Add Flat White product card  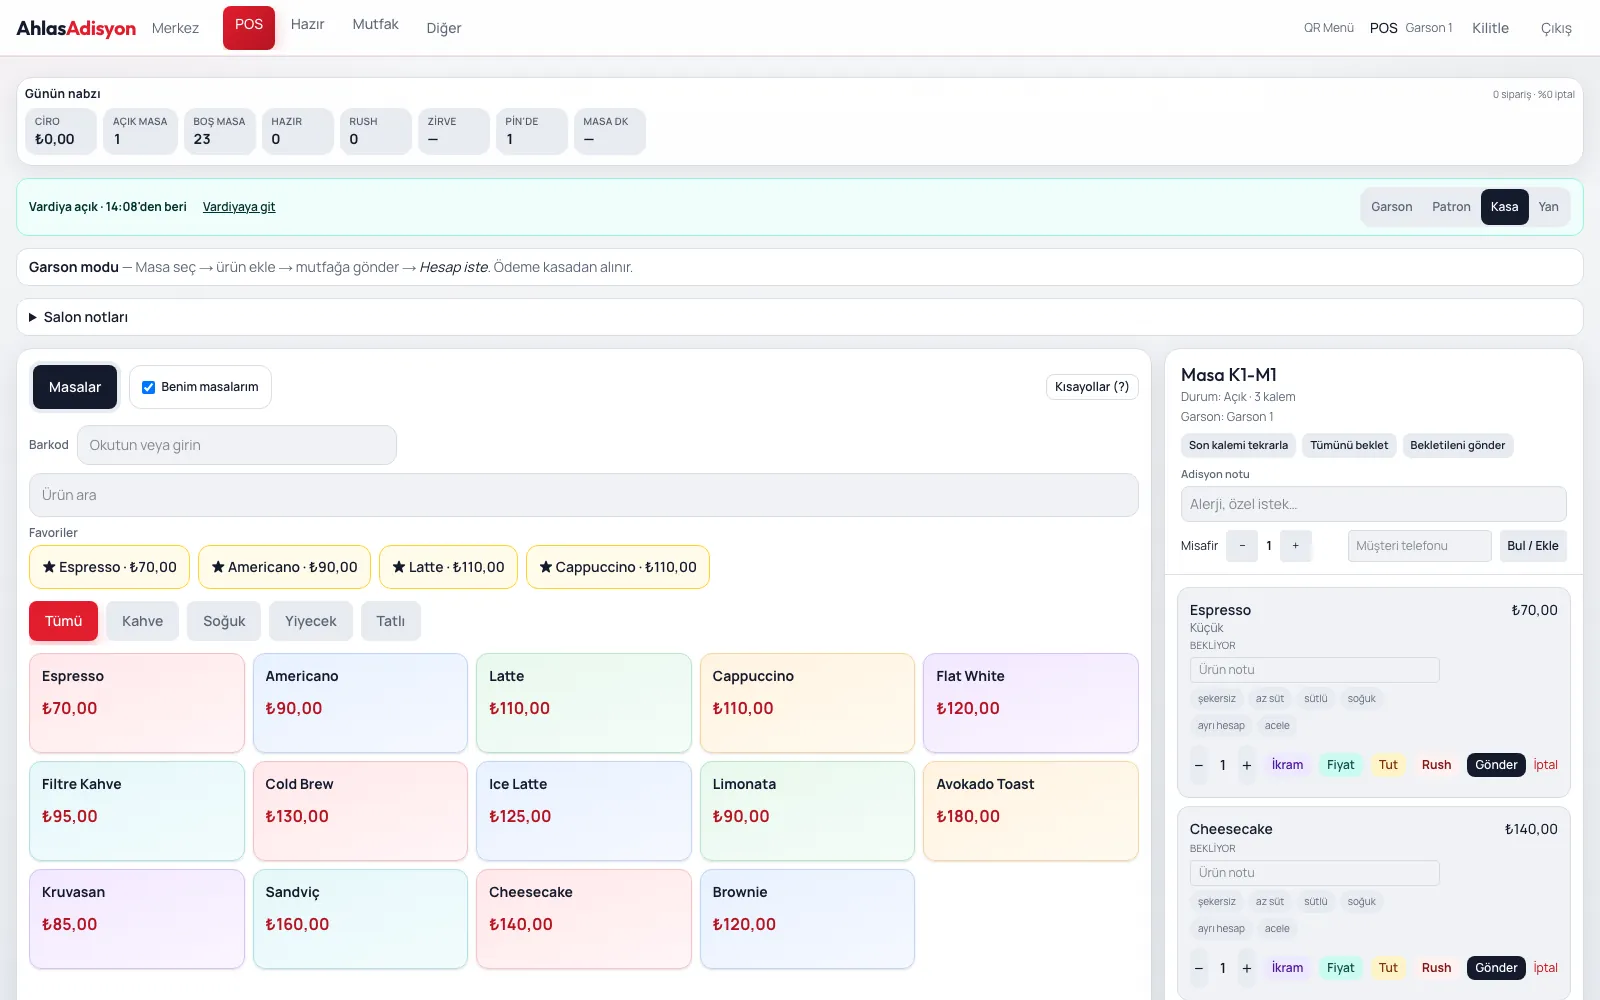click(x=1031, y=703)
